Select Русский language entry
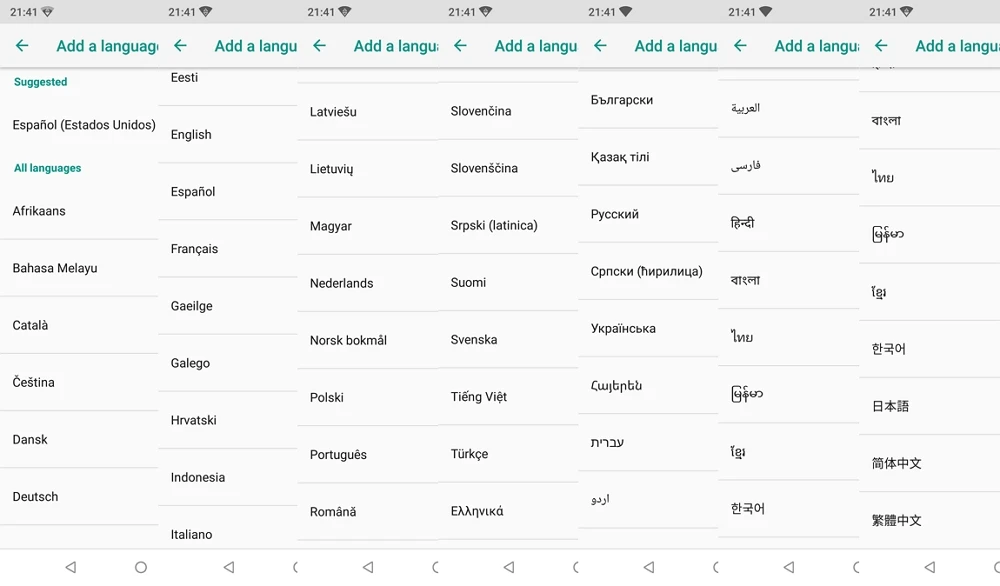Screen dimensions: 1000x586 [648, 214]
